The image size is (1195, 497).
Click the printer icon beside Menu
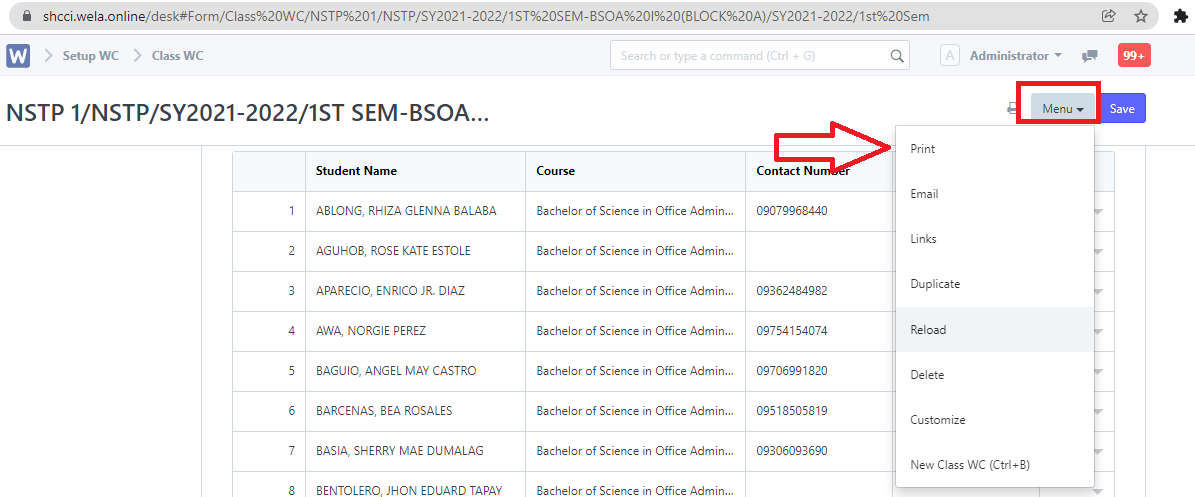pos(1012,109)
